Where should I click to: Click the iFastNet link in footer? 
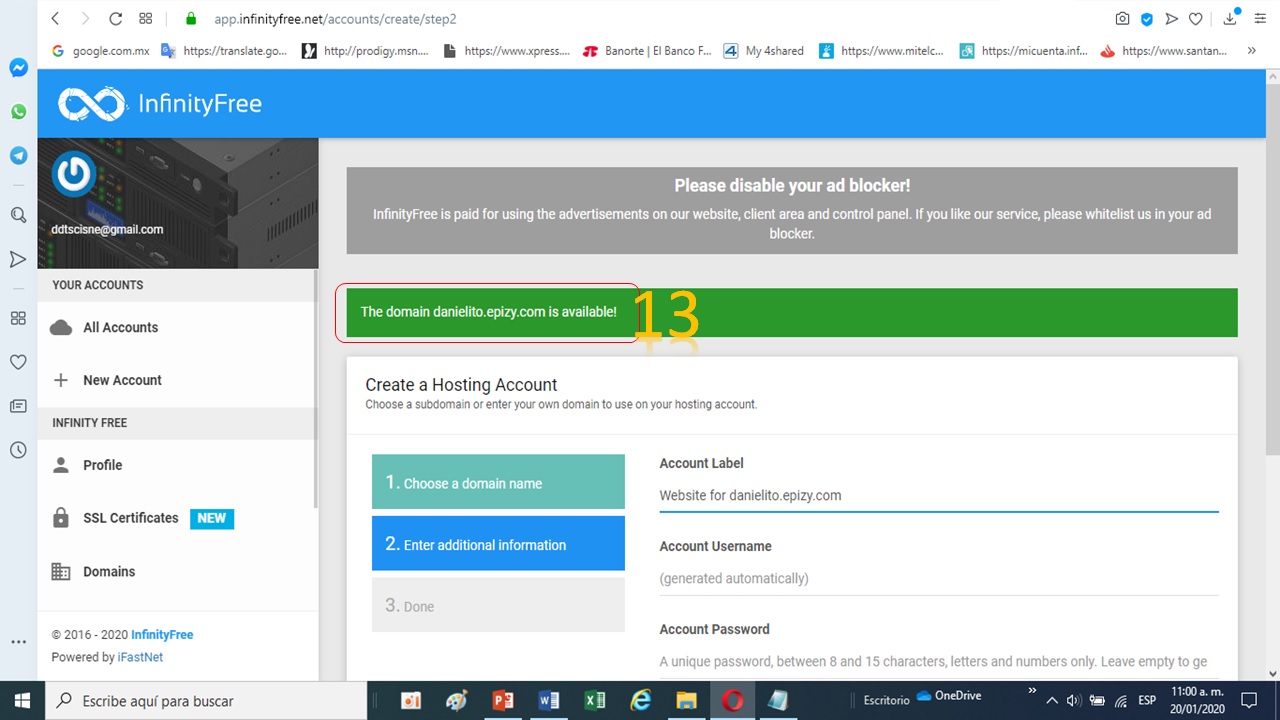pos(140,657)
